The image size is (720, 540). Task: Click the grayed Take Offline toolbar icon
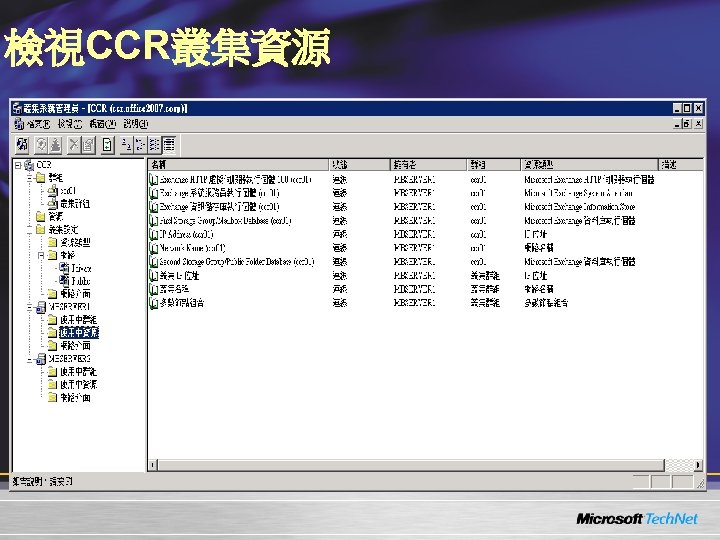coord(56,145)
